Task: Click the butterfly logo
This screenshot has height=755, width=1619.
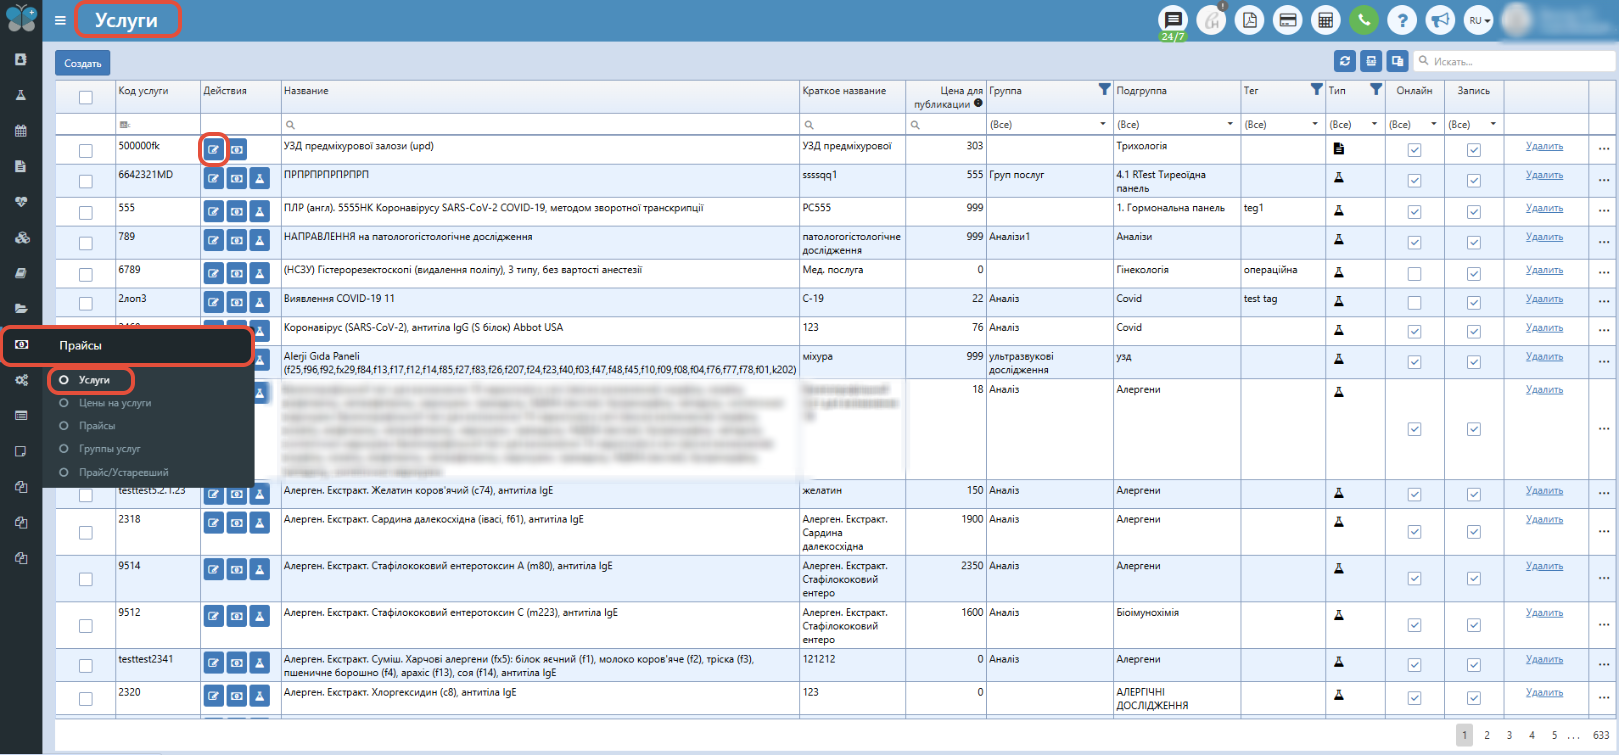Action: coord(21,17)
